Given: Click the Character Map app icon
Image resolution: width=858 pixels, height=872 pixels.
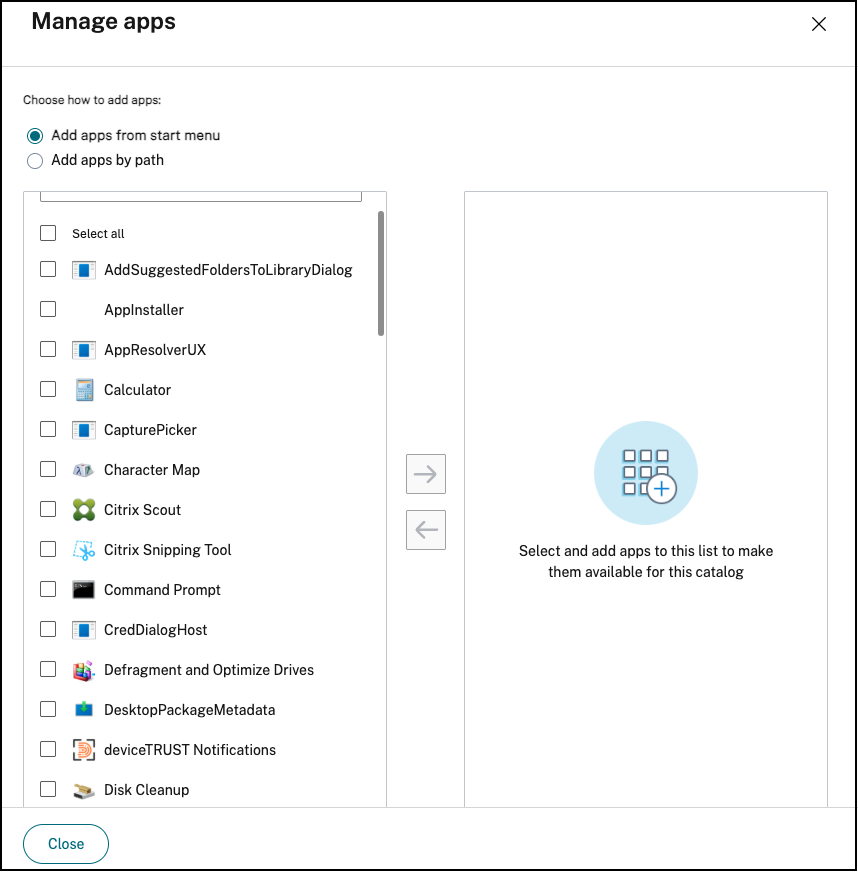Looking at the screenshot, I should pyautogui.click(x=84, y=470).
